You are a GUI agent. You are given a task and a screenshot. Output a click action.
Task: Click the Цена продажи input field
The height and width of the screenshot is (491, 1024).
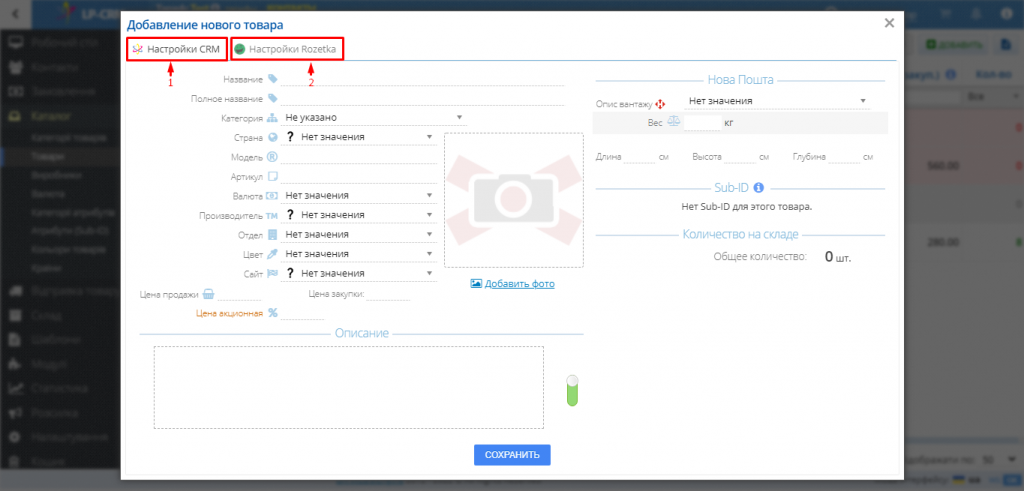tap(238, 294)
